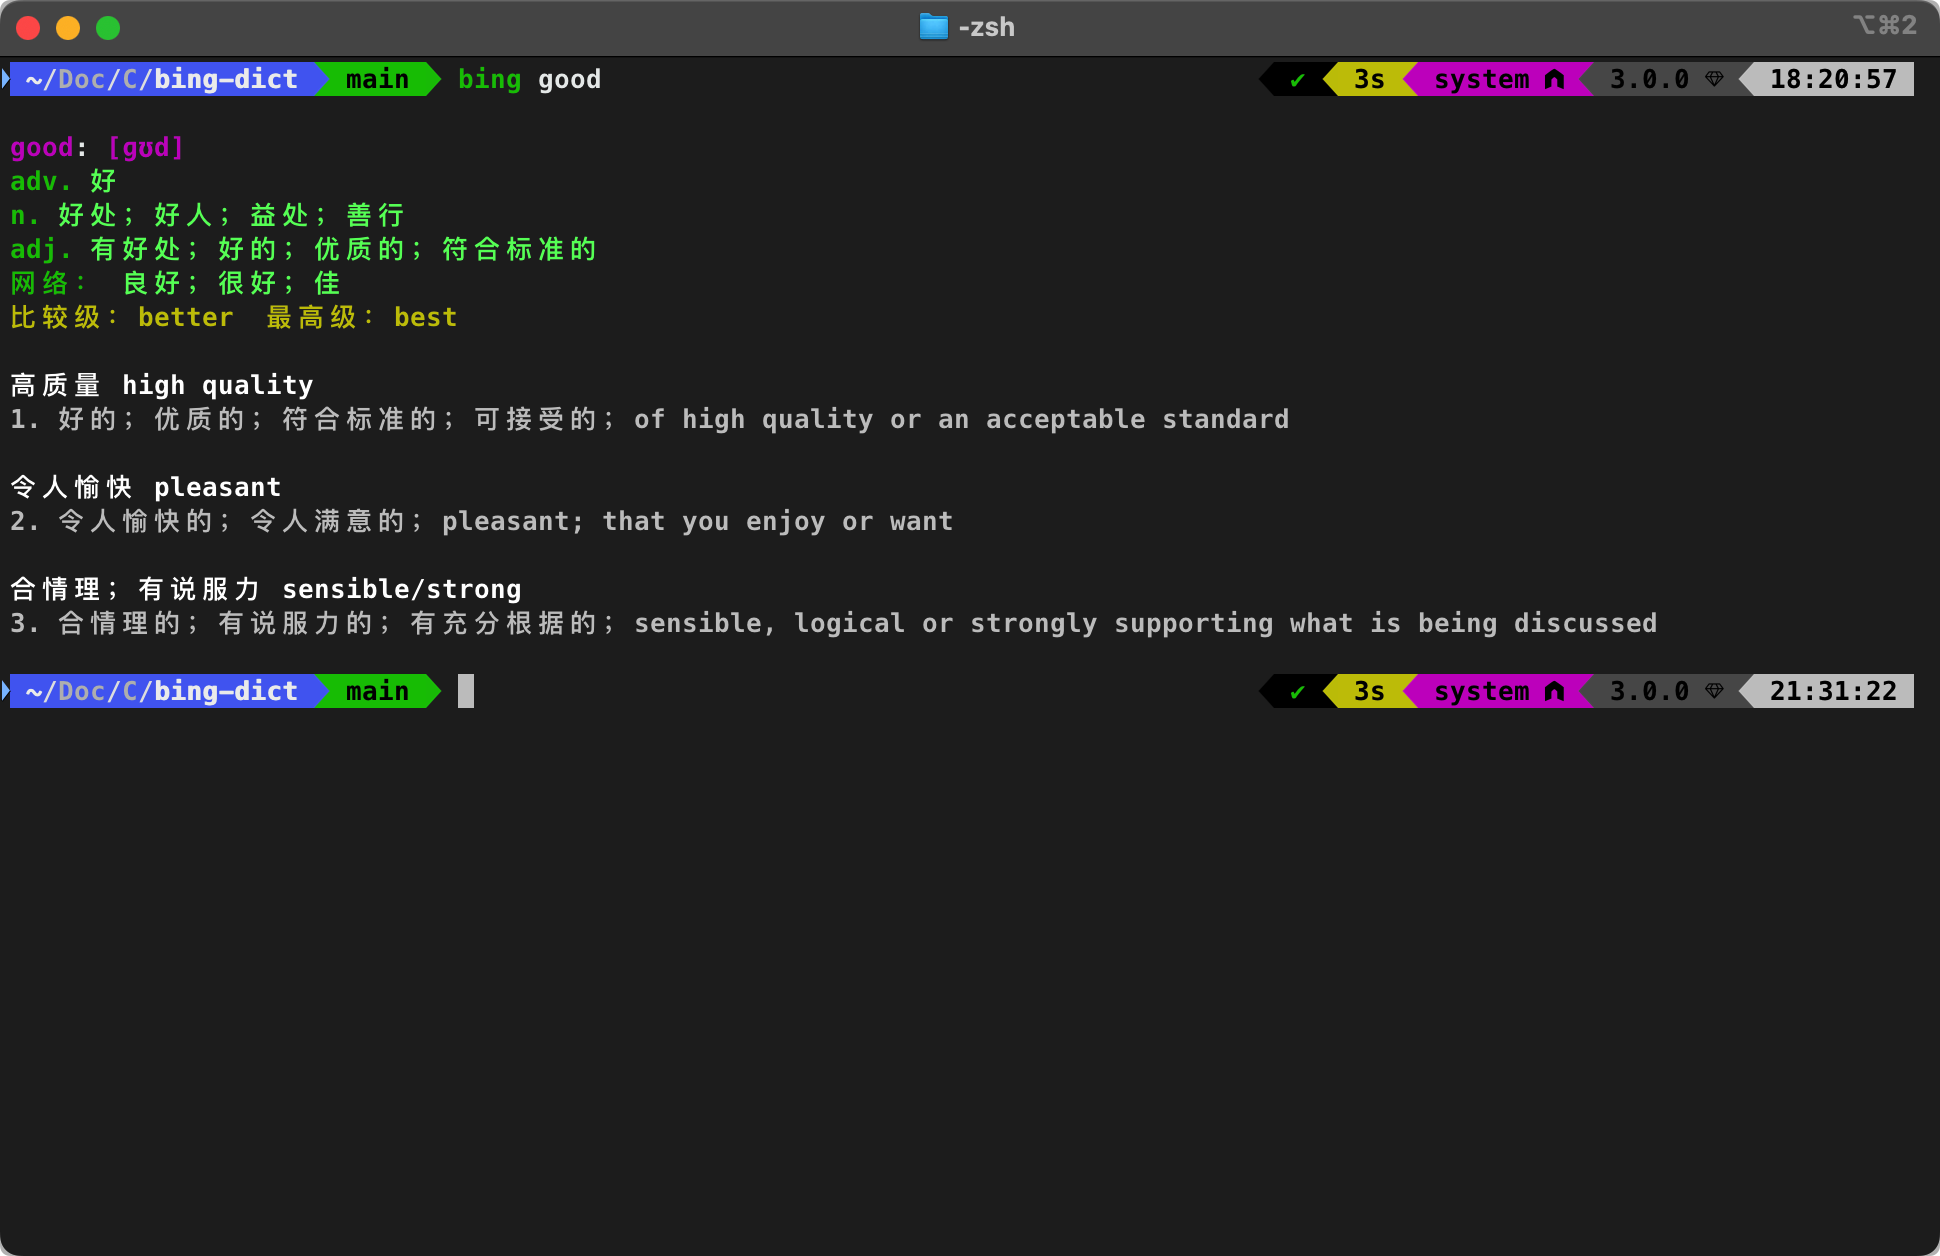
Task: Click the blue folder icon in title bar
Action: coord(932,27)
